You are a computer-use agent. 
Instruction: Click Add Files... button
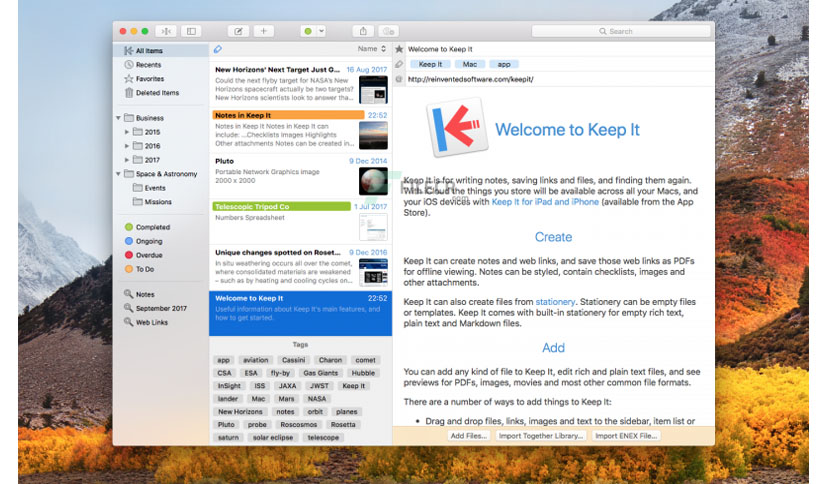pos(469,436)
